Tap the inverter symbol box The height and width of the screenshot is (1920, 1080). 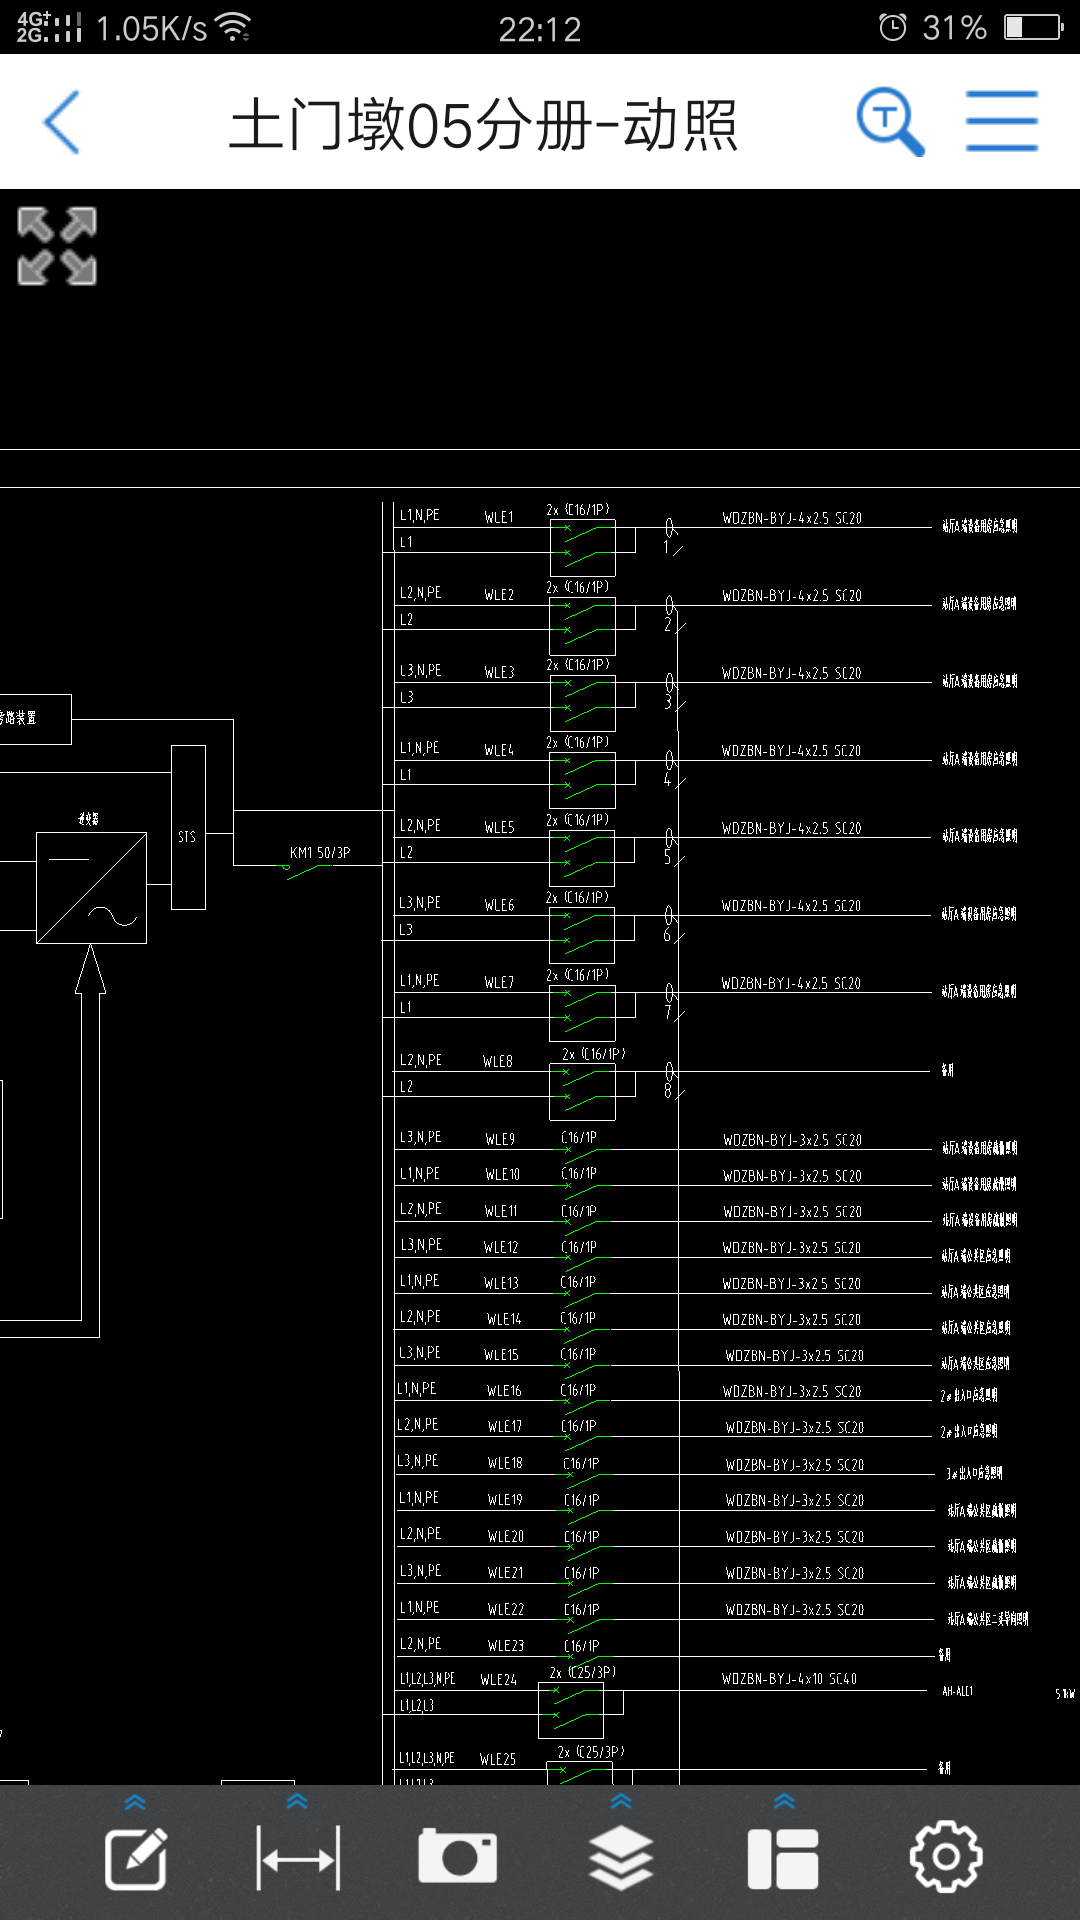click(x=91, y=888)
